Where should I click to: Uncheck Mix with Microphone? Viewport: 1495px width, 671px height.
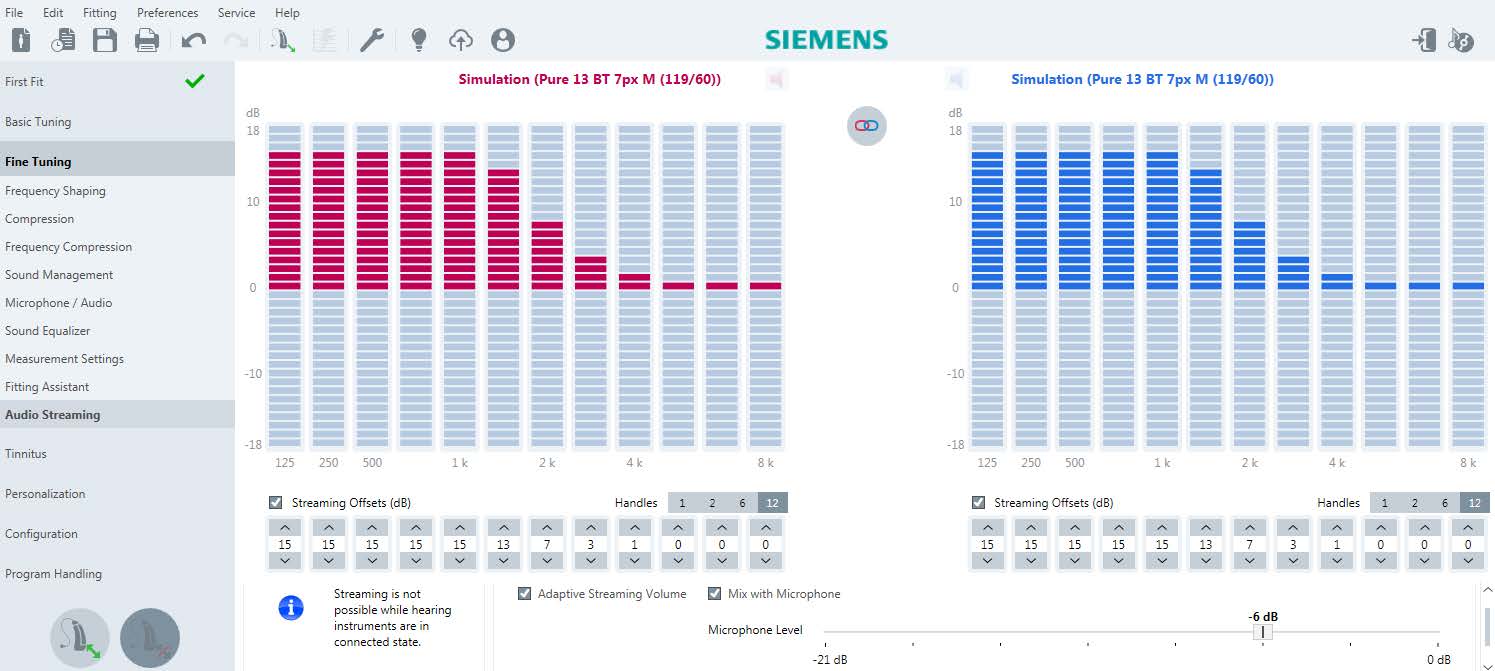click(715, 594)
